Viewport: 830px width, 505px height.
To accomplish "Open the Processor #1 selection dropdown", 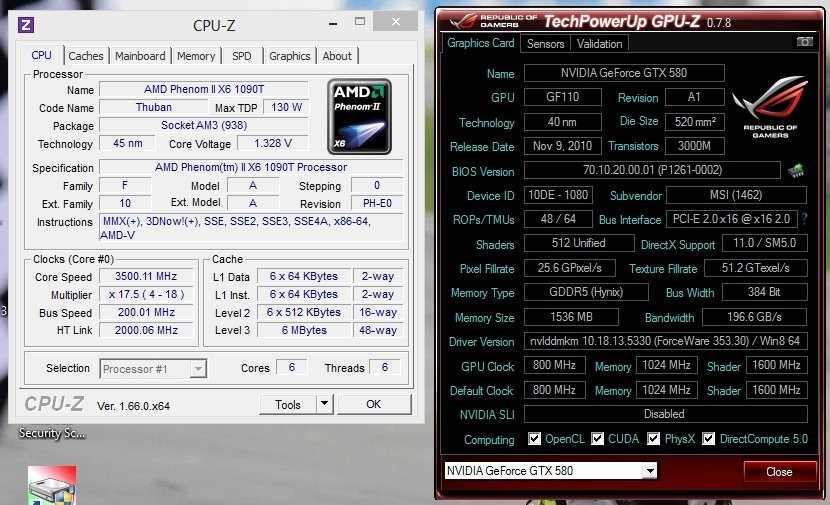I will coord(153,368).
